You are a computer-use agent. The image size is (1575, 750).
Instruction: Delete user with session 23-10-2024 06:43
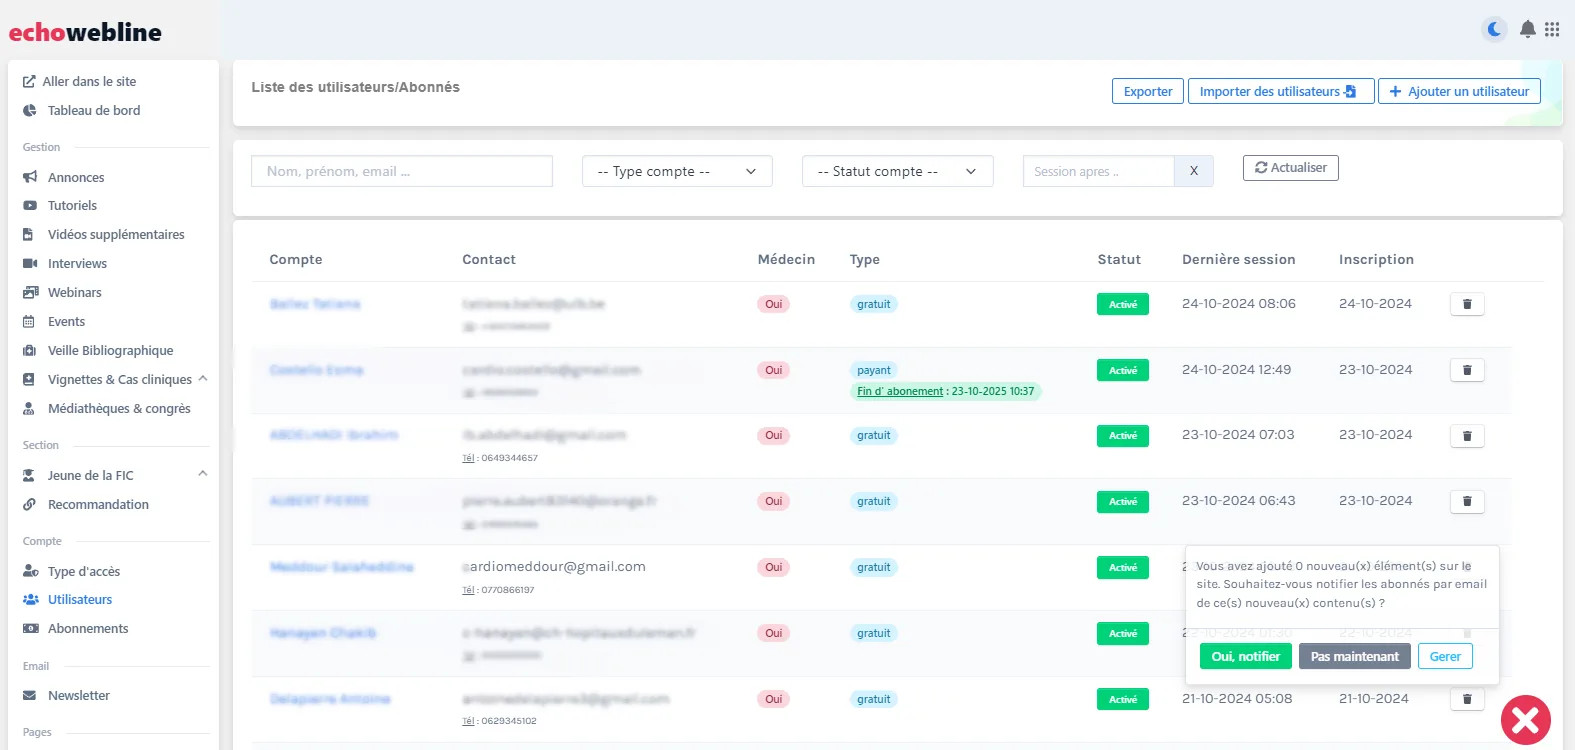tap(1467, 501)
